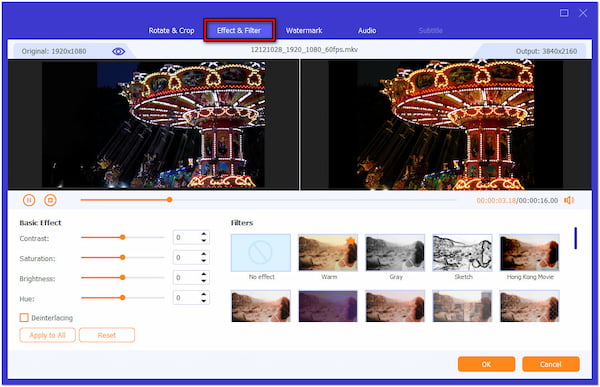Close the edit window
600x387 pixels.
click(x=583, y=13)
